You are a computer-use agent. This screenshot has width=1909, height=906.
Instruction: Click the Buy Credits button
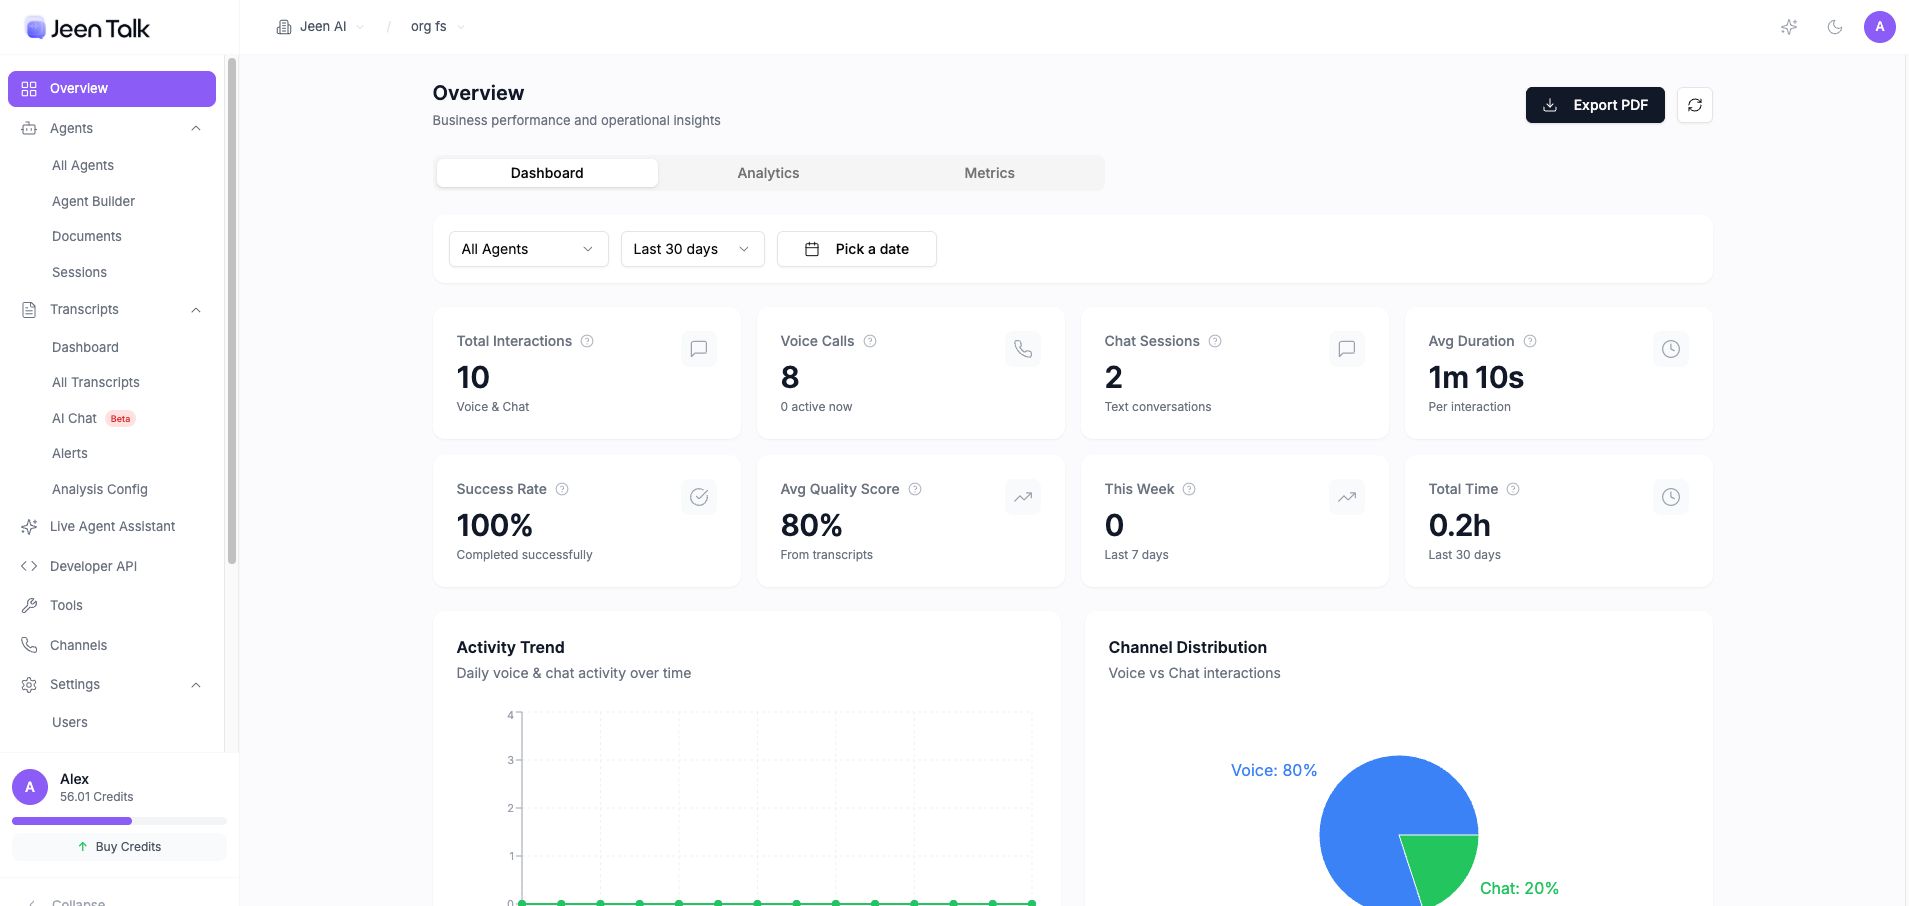coord(119,847)
